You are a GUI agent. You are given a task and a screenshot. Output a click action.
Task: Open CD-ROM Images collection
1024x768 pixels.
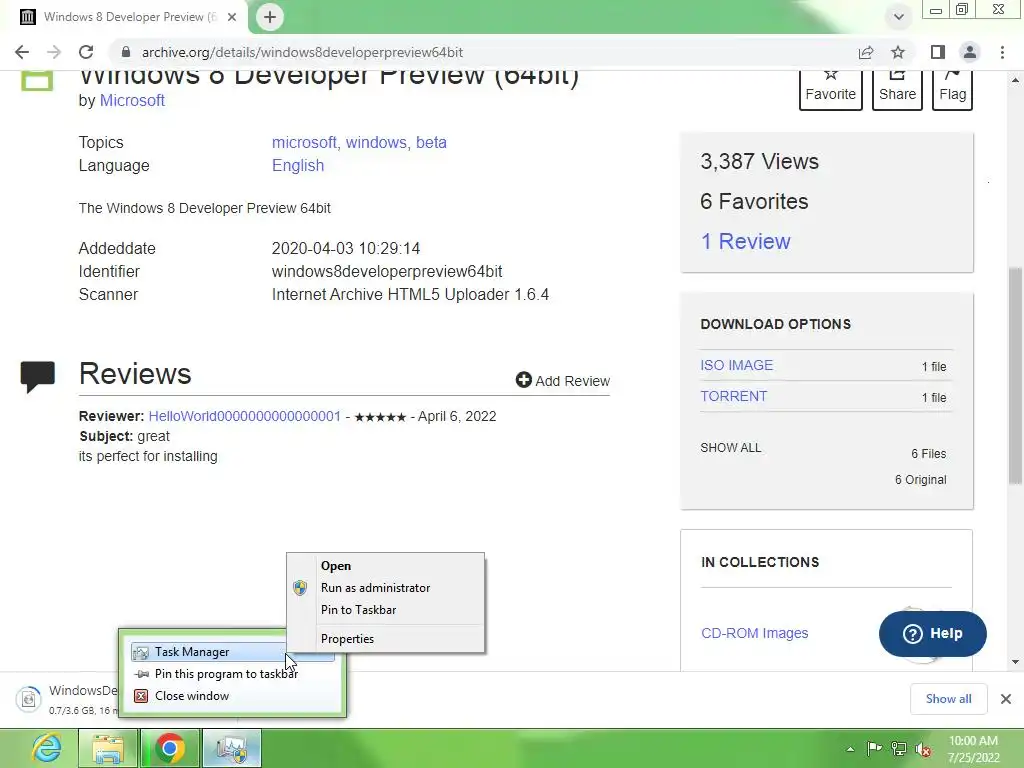(754, 633)
